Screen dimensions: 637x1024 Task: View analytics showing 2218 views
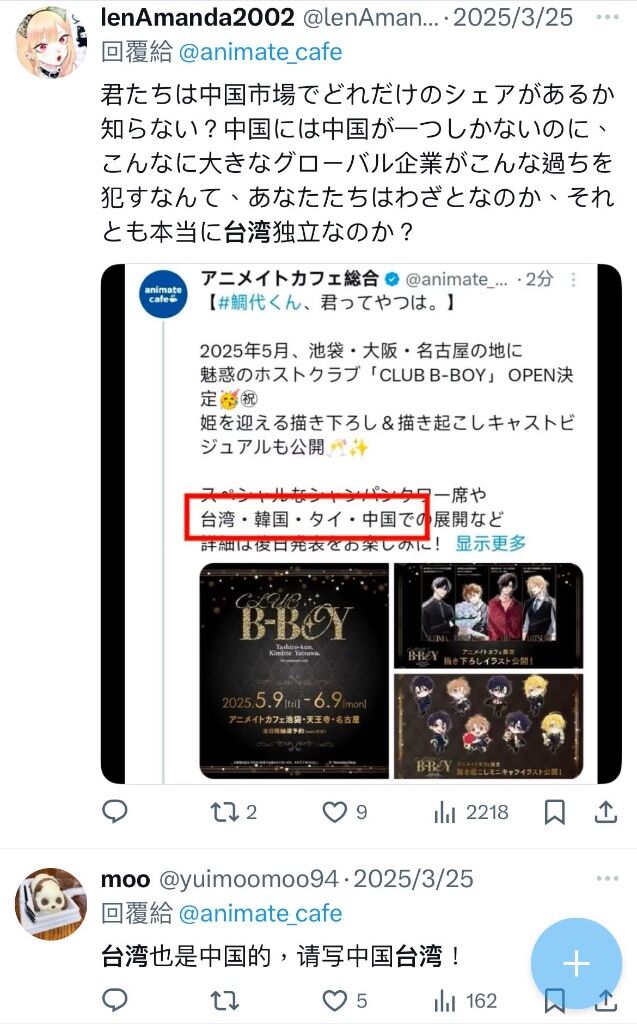[471, 812]
